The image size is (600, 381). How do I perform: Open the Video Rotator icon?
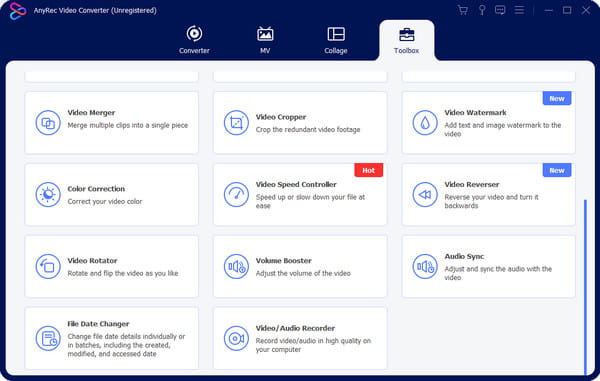click(x=48, y=267)
